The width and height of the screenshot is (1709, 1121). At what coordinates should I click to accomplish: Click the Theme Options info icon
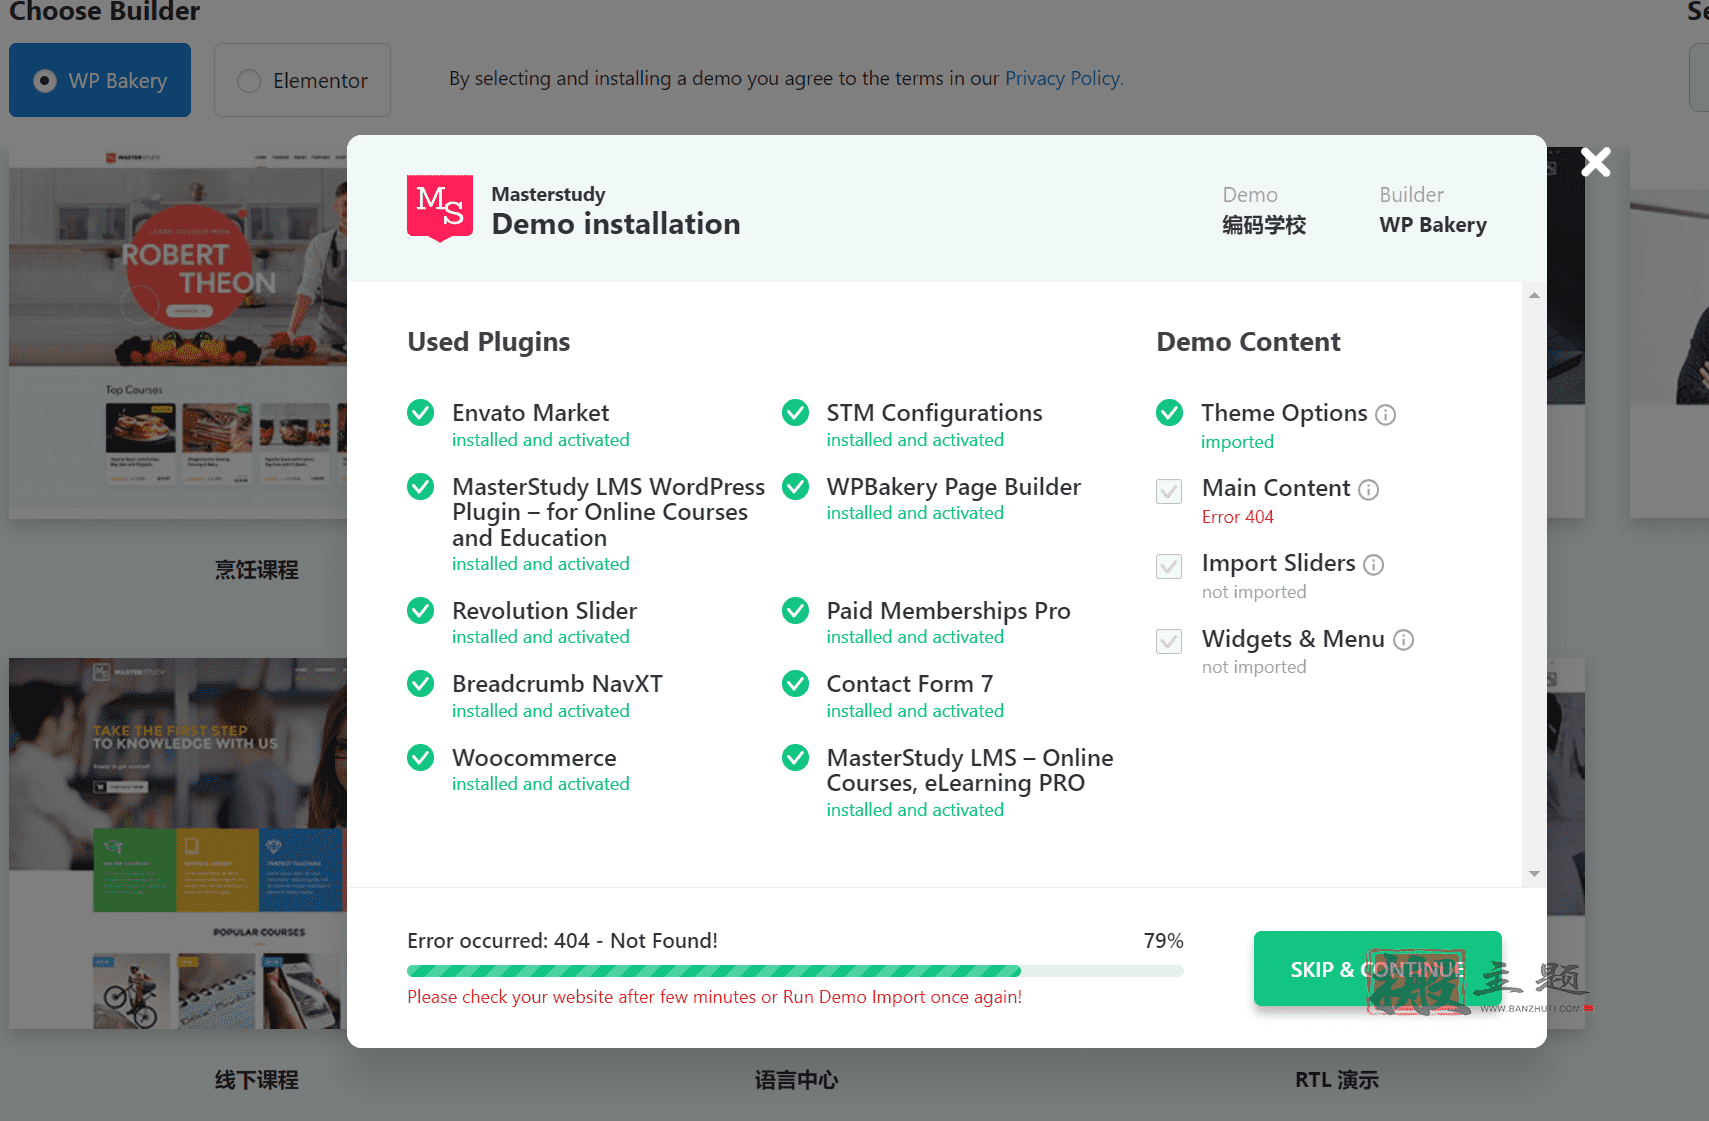click(1385, 414)
